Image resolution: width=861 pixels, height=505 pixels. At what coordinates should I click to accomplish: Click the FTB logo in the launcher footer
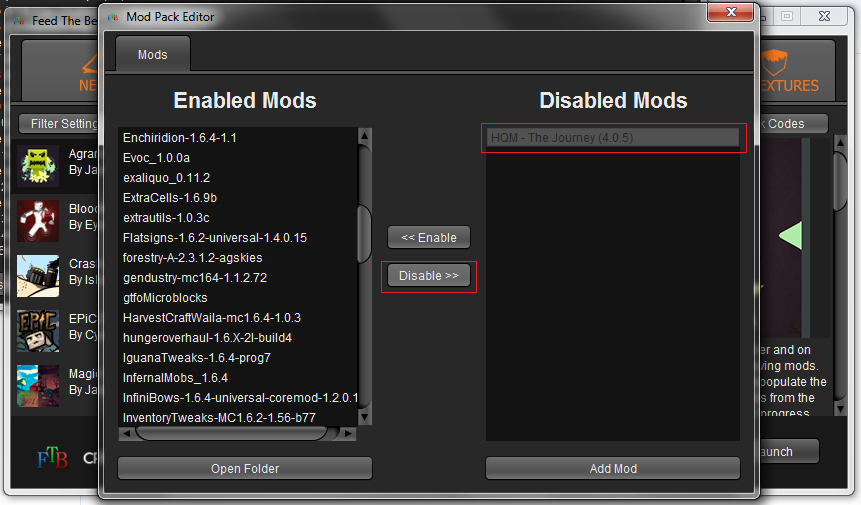click(52, 457)
